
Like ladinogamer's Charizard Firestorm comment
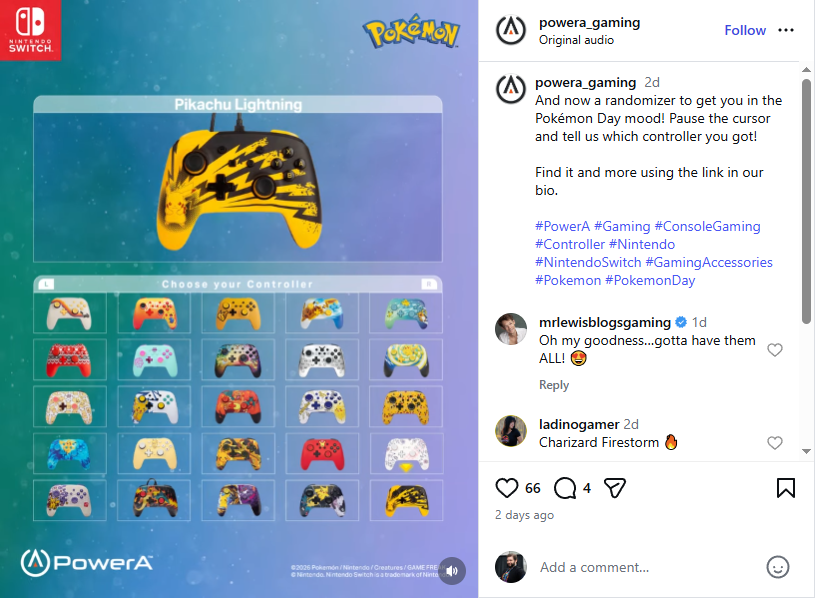(x=775, y=442)
